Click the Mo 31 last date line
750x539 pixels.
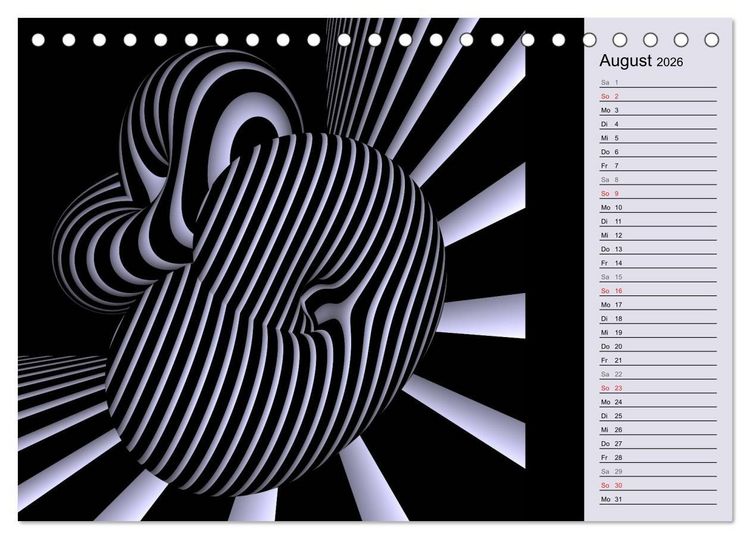click(x=659, y=499)
